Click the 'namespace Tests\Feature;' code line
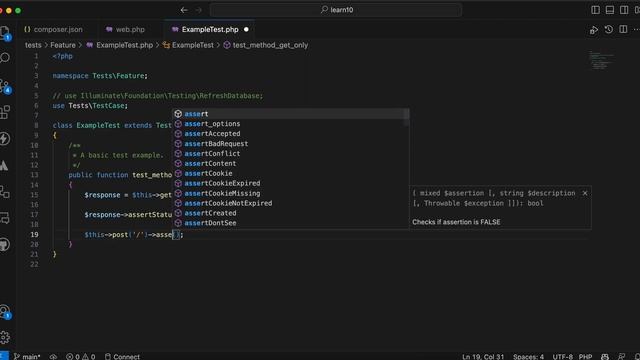Viewport: 640px width, 360px height. point(100,76)
